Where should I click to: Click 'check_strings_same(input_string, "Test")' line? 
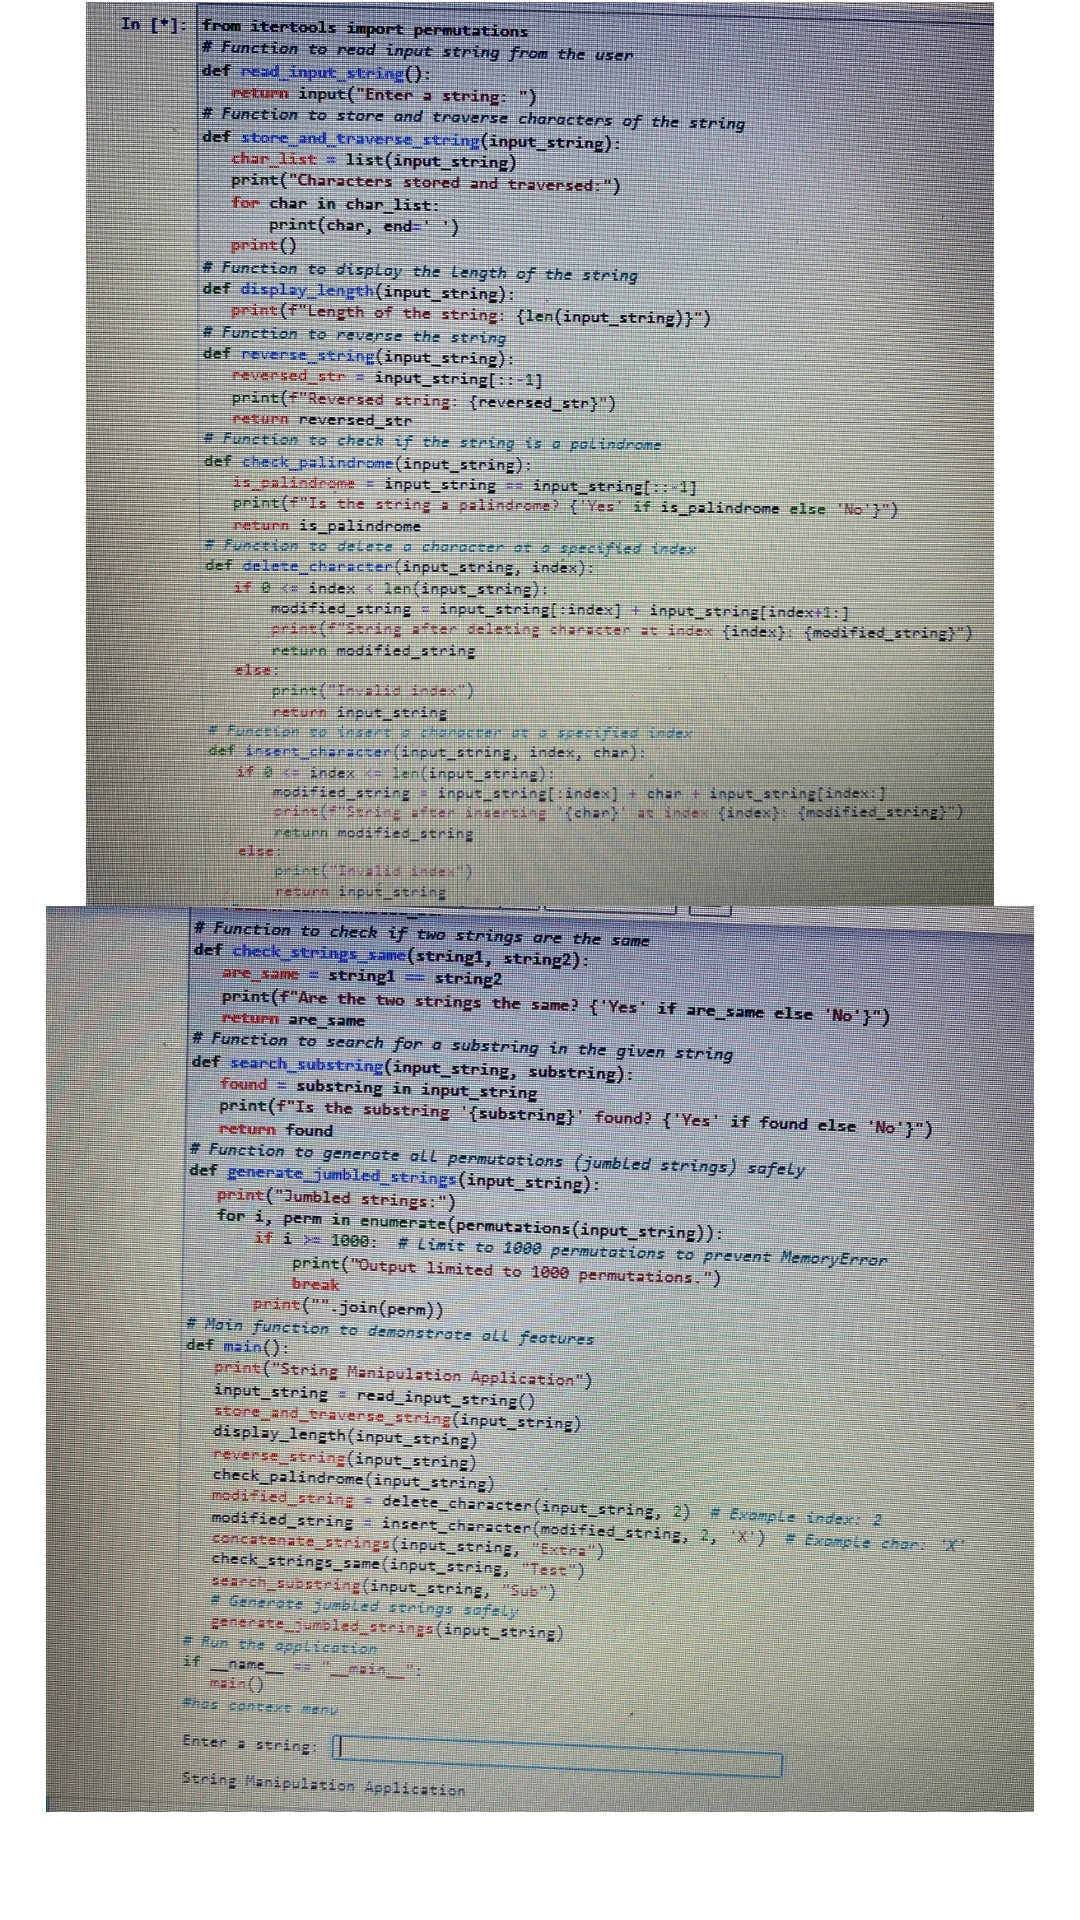[398, 1567]
